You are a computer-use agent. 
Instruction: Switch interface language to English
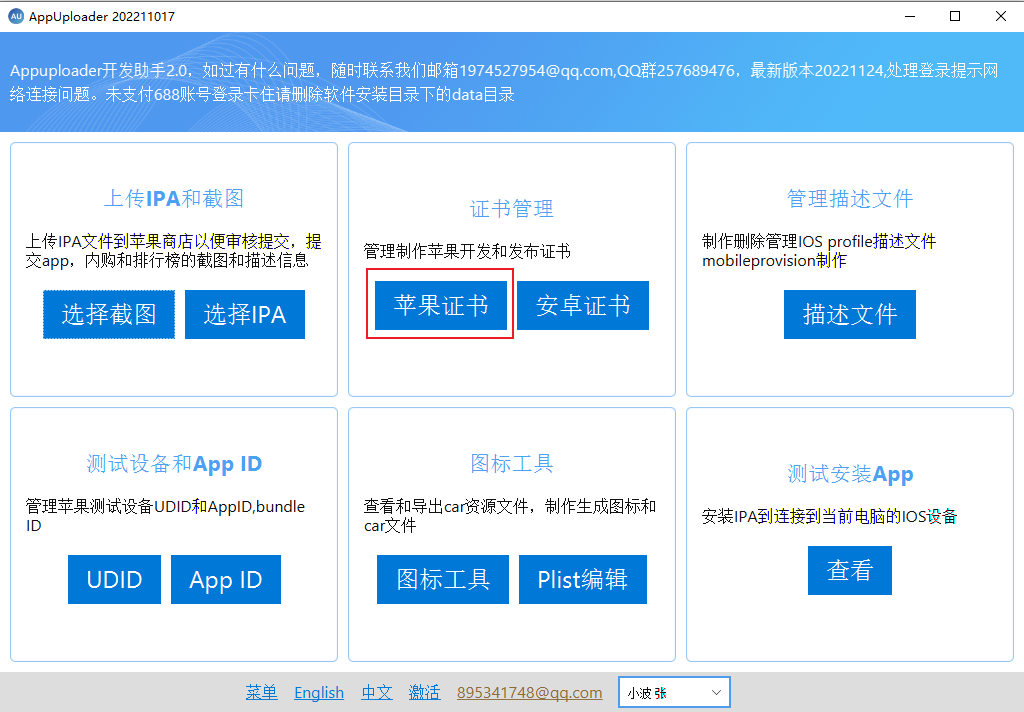coord(318,692)
